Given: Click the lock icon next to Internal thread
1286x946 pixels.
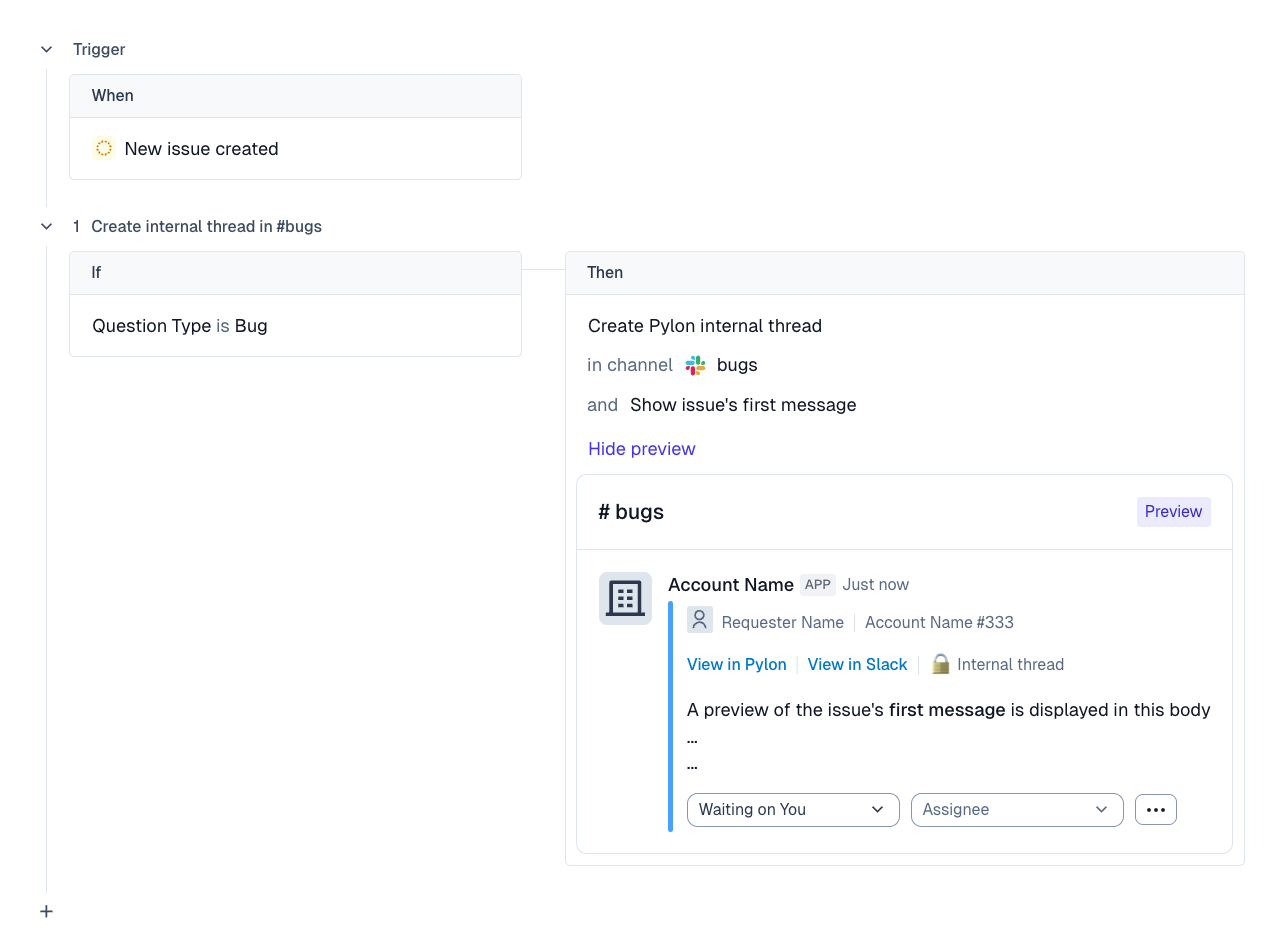Looking at the screenshot, I should pos(940,664).
